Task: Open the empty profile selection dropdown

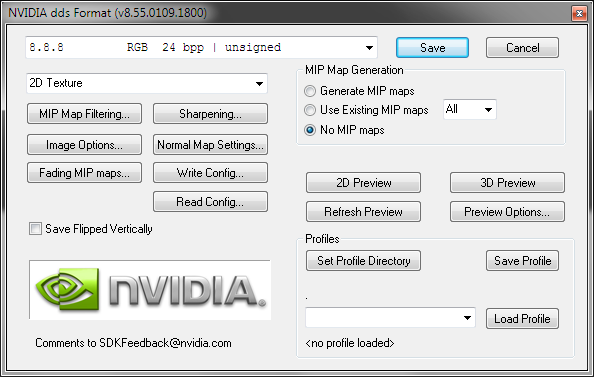Action: click(x=390, y=318)
